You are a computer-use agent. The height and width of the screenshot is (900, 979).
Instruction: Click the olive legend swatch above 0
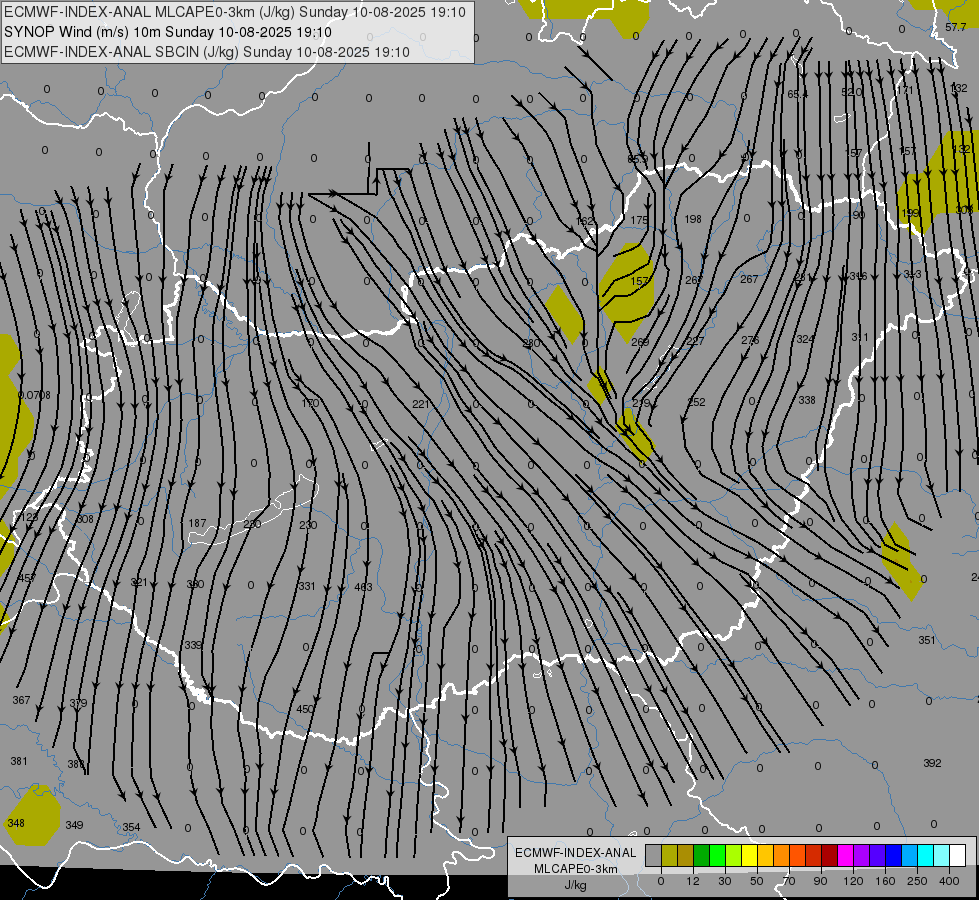click(669, 855)
